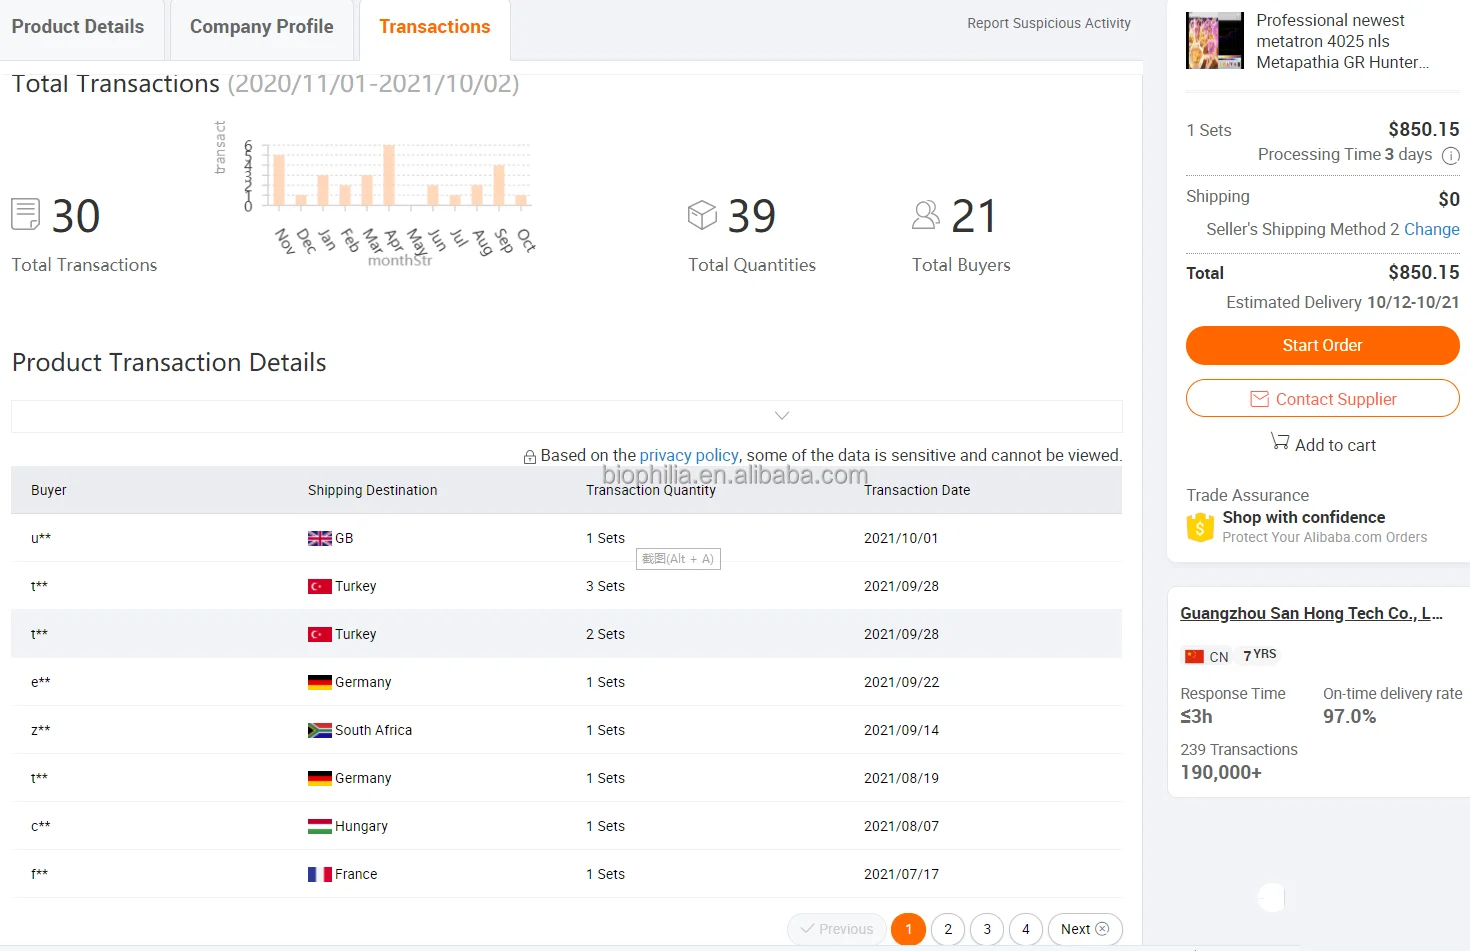Open the product thumbnail image

point(1215,40)
